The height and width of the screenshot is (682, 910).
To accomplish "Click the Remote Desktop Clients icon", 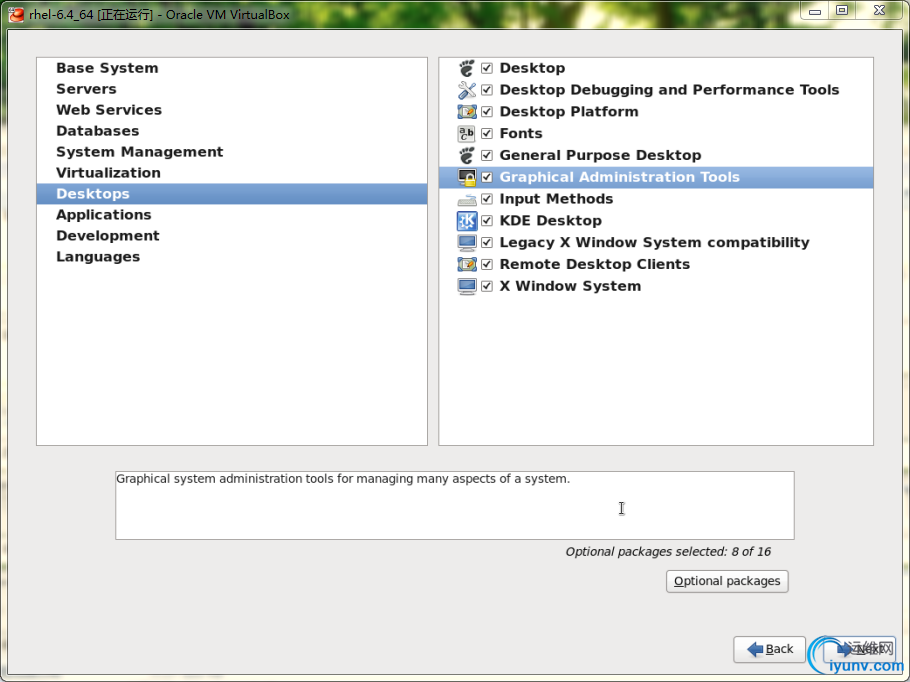I will (467, 264).
